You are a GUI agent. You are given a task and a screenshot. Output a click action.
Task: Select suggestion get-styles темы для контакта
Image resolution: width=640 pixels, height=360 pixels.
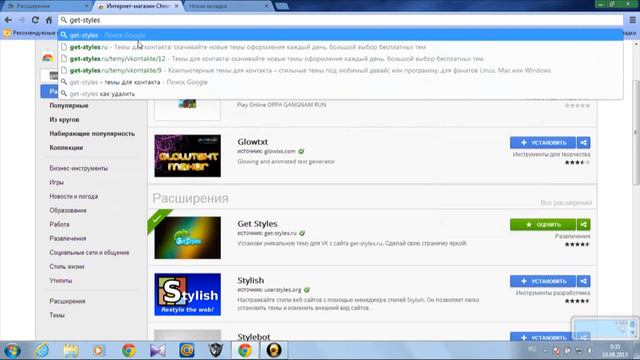[x=341, y=82]
